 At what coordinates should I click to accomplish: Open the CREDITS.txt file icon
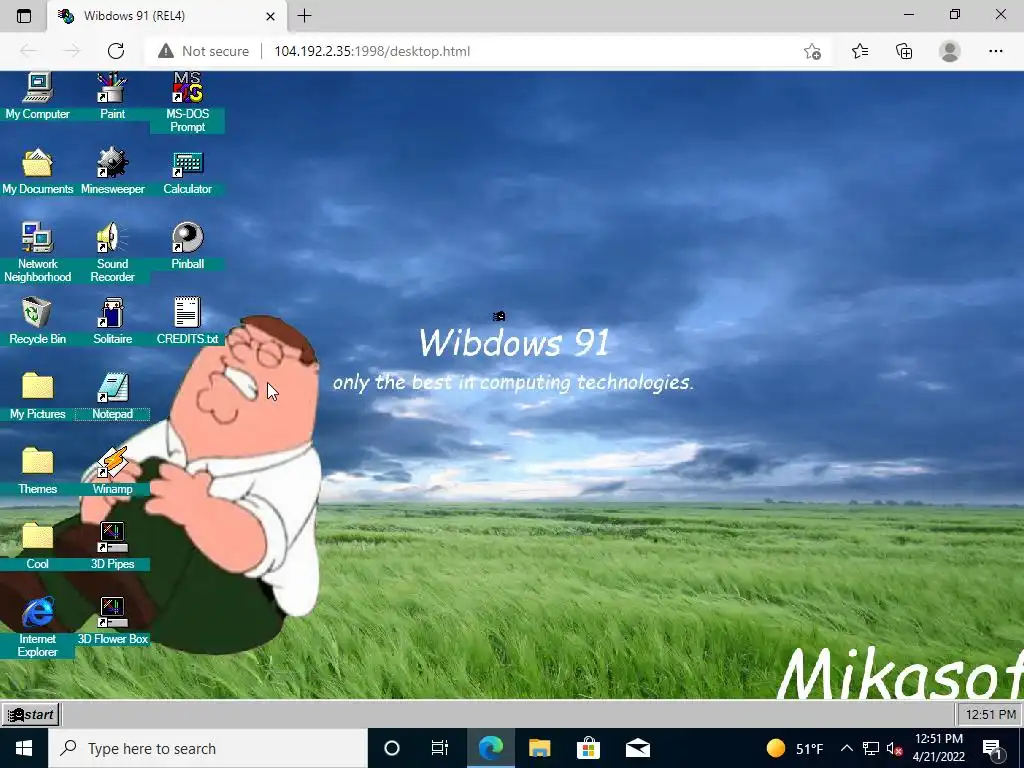187,321
